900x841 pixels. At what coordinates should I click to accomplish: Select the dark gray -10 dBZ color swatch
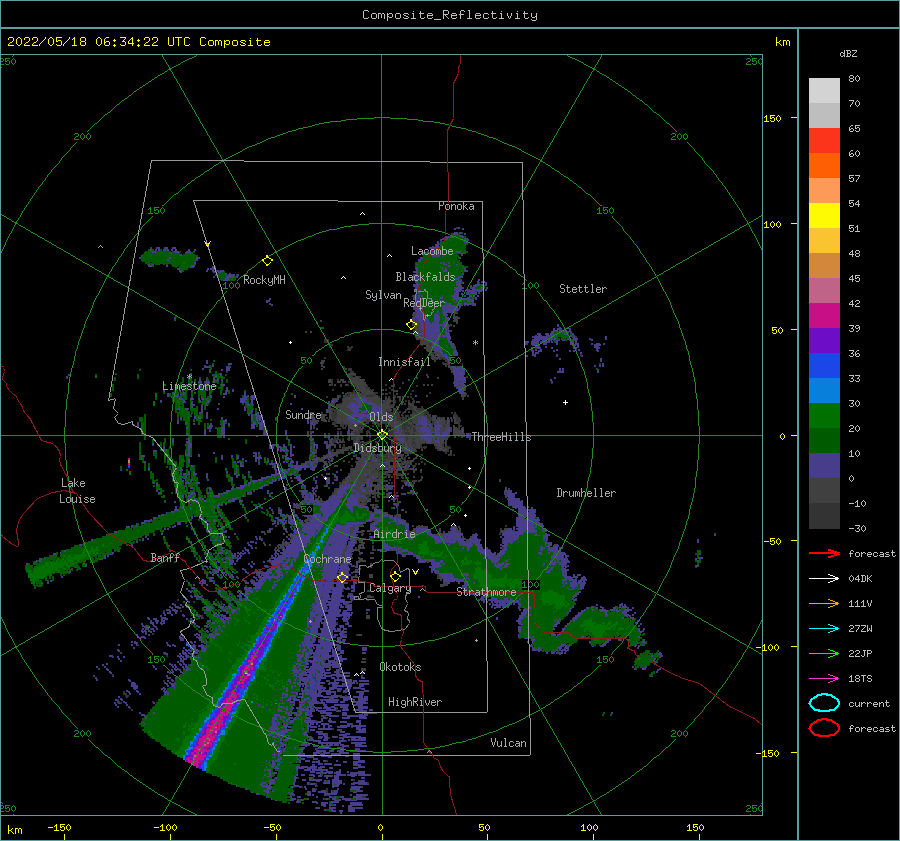point(824,515)
